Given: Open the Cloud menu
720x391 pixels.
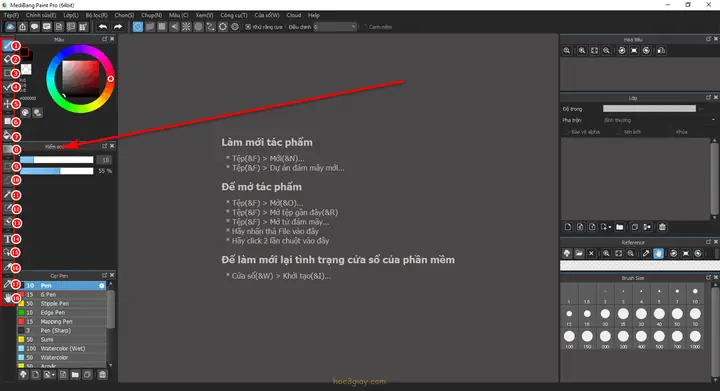Looking at the screenshot, I should click(294, 15).
